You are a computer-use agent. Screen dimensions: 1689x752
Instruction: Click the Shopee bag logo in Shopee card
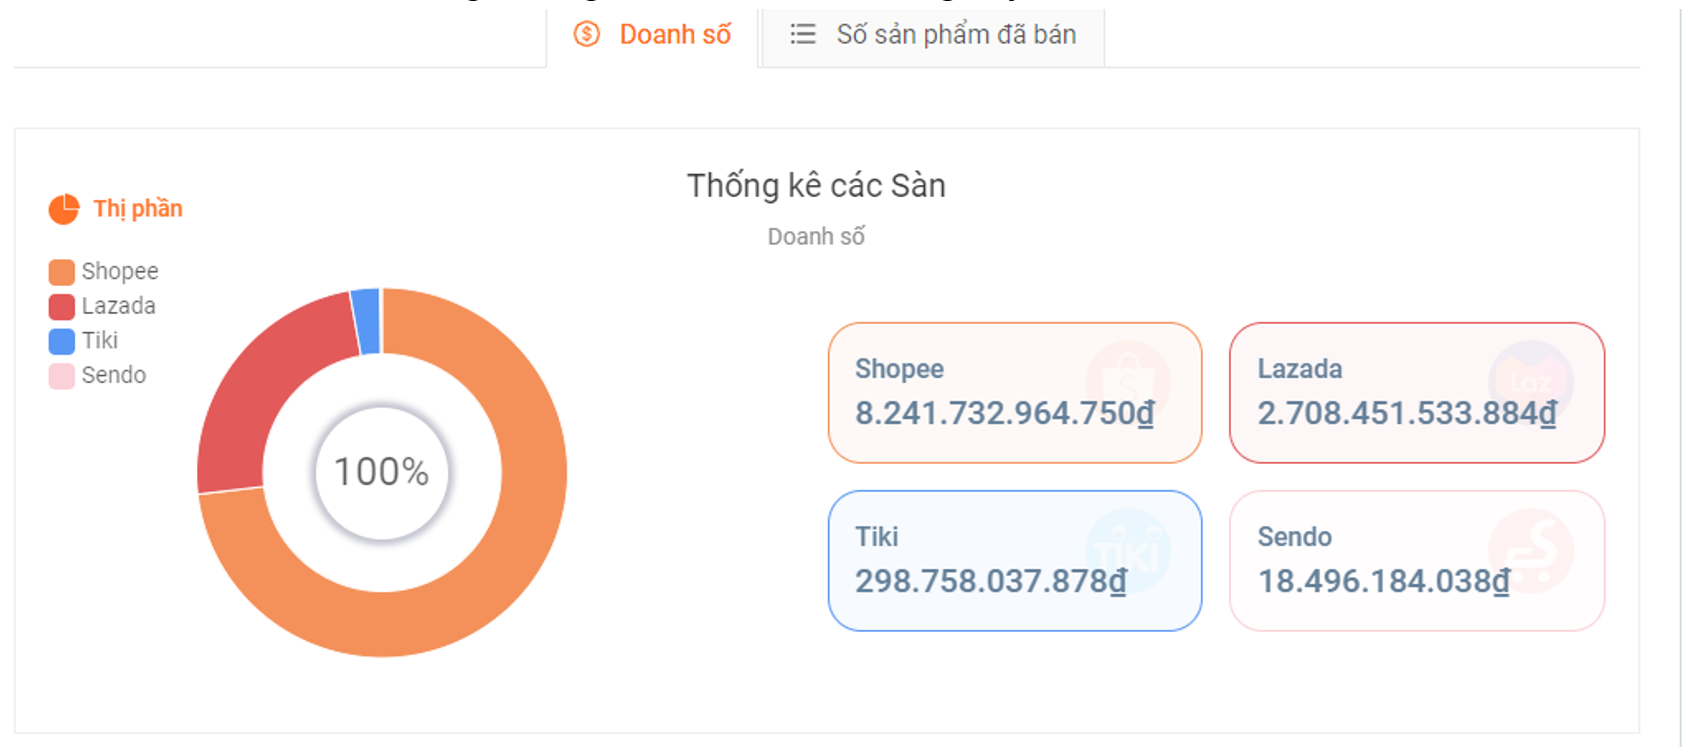(1128, 382)
